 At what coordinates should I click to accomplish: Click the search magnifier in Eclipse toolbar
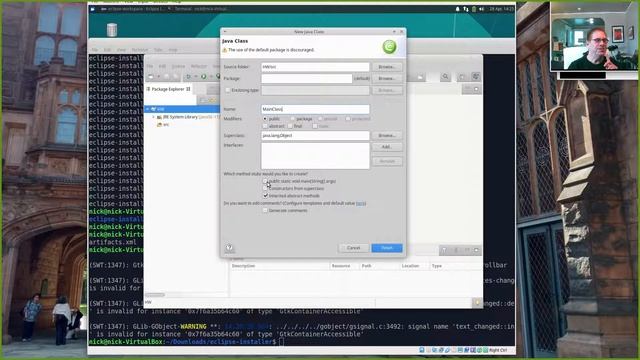pyautogui.click(x=445, y=77)
